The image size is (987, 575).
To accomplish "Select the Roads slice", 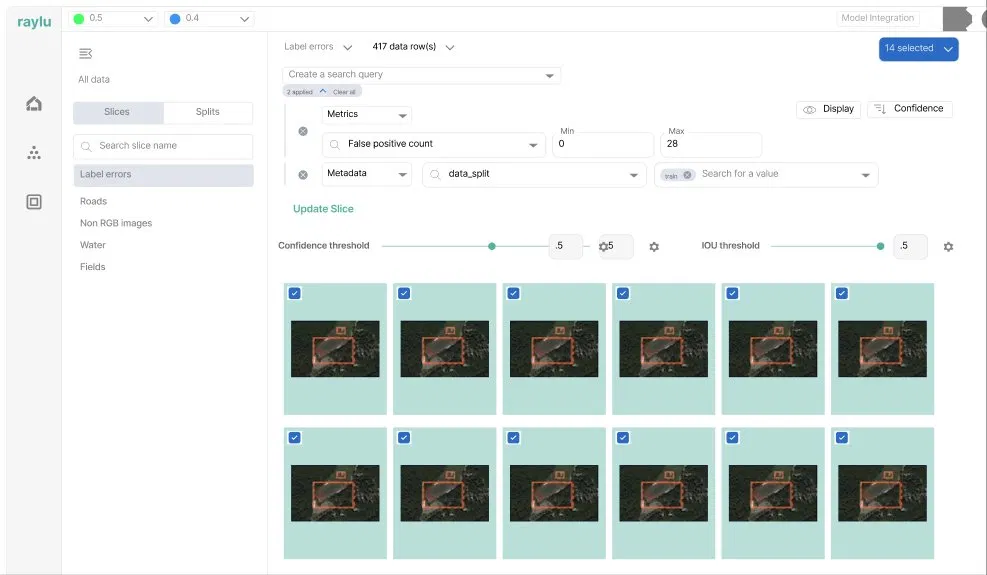I will pos(93,202).
